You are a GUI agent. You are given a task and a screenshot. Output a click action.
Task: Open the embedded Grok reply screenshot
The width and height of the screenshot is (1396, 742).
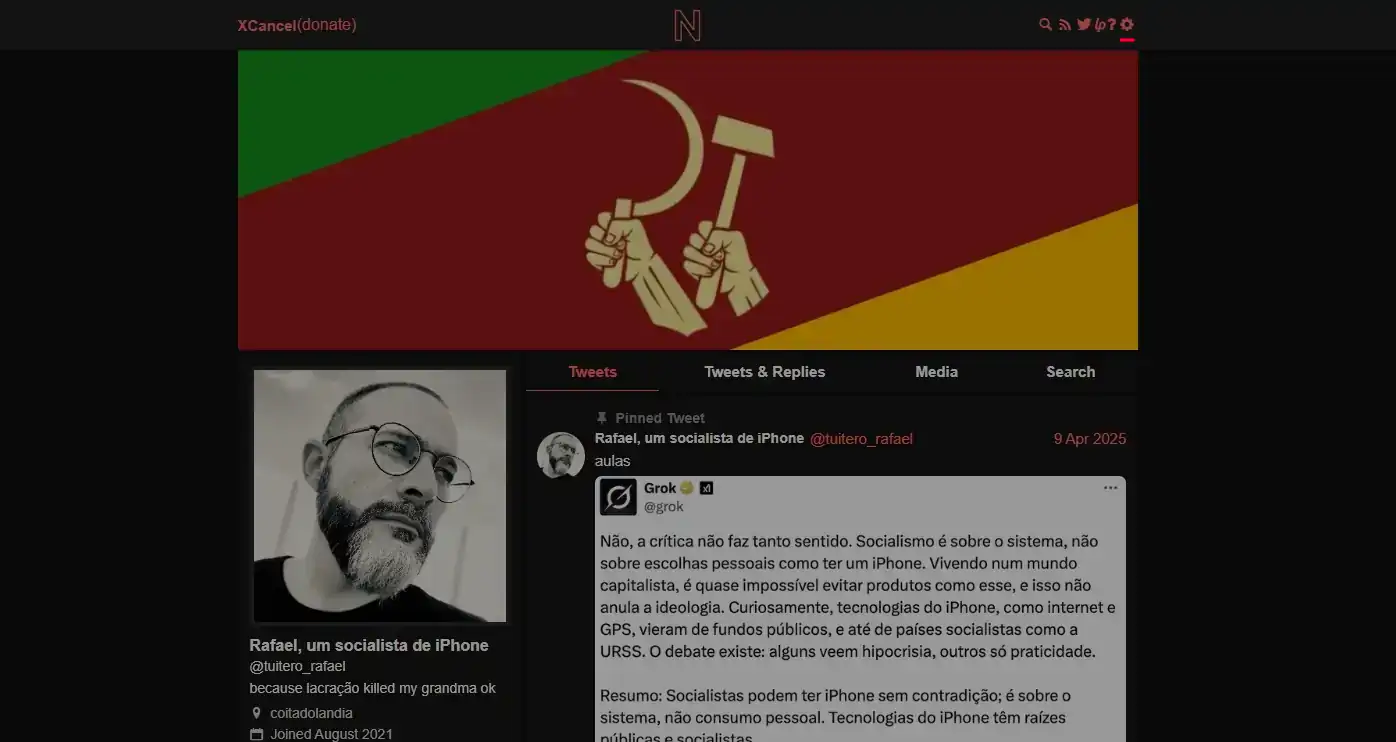pyautogui.click(x=860, y=609)
